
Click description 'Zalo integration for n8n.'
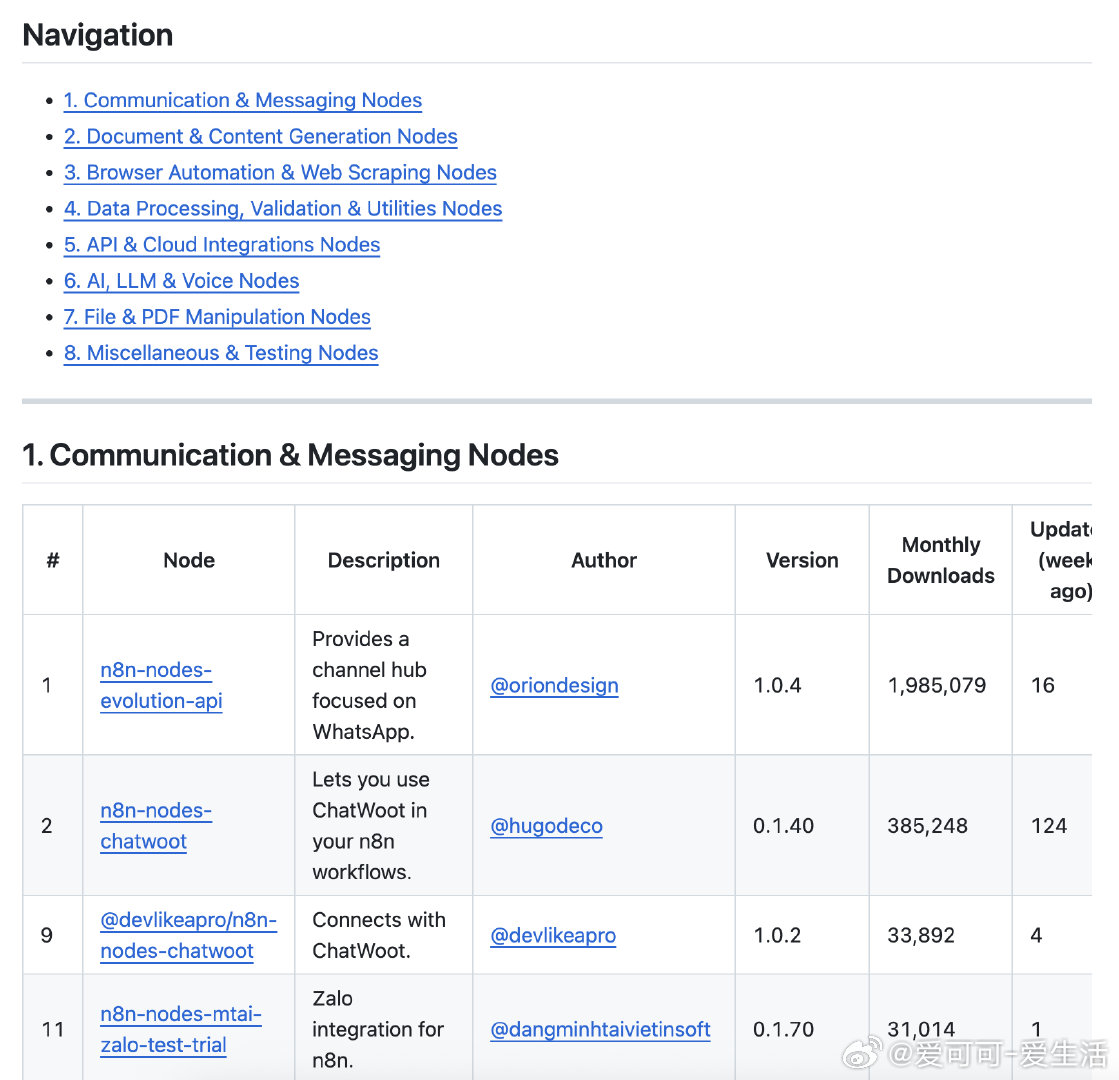pyautogui.click(x=378, y=1029)
